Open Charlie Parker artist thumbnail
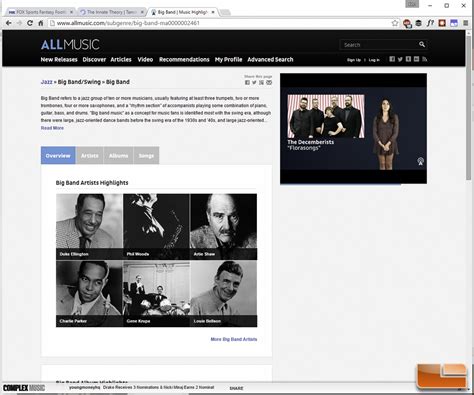The width and height of the screenshot is (474, 395). click(x=89, y=294)
